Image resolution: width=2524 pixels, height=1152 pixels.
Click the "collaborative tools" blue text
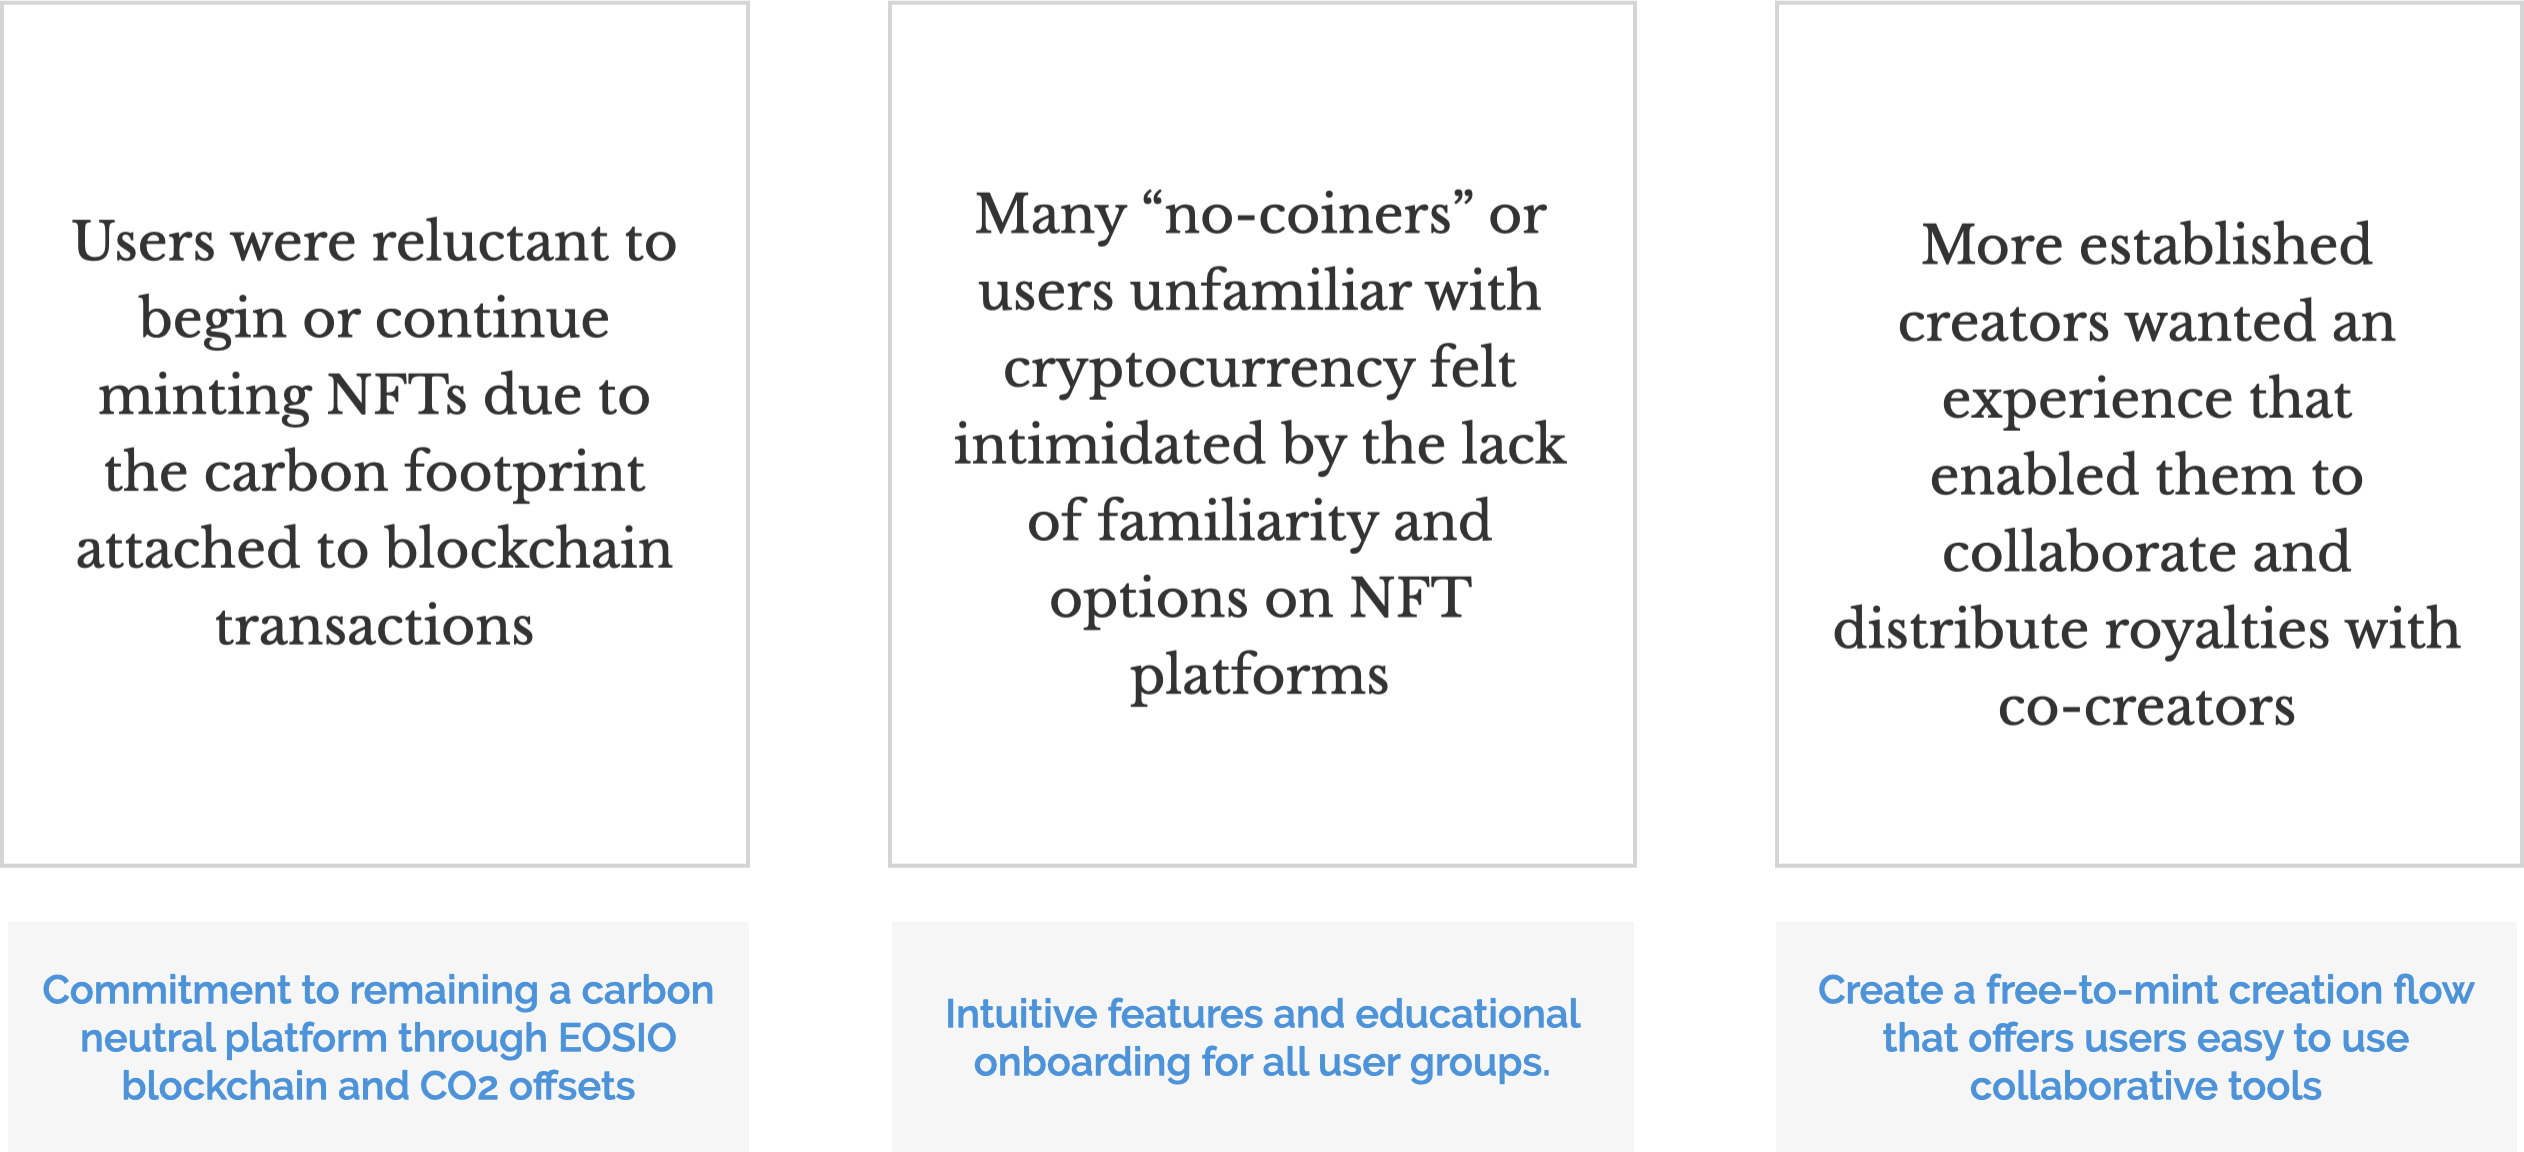pos(2146,1086)
